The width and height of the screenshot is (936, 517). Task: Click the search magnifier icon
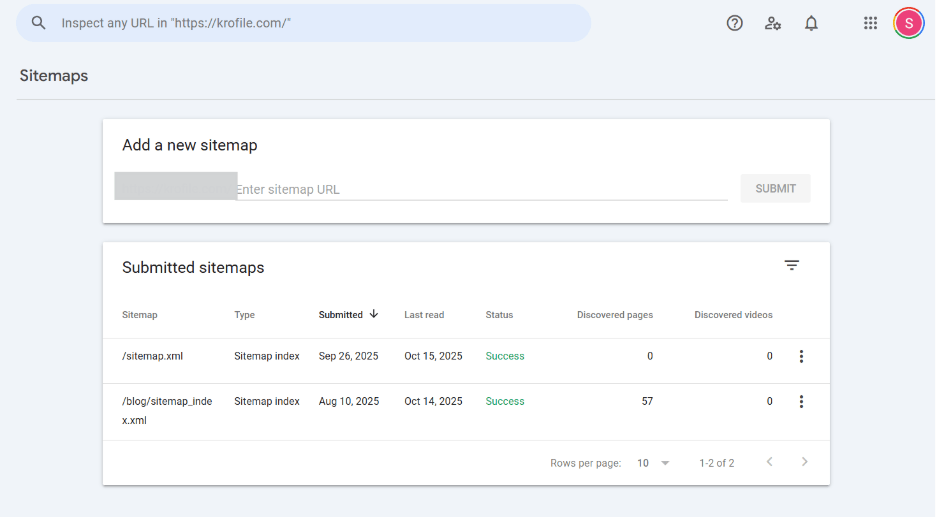pos(39,23)
